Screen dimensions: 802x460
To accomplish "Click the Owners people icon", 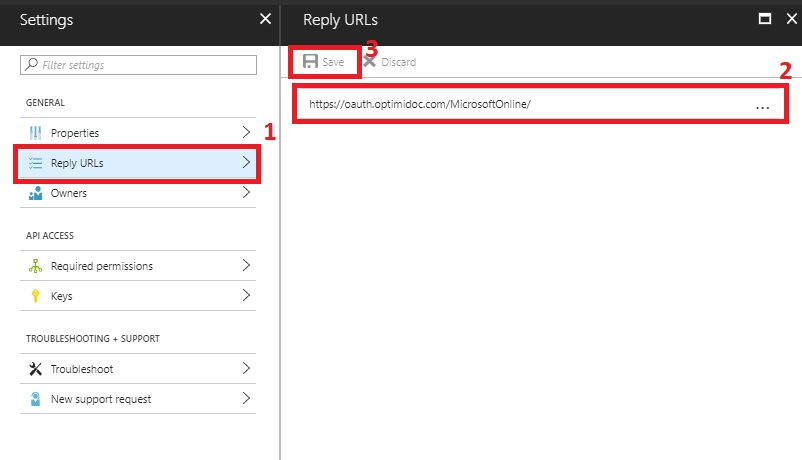I will pyautogui.click(x=35, y=193).
